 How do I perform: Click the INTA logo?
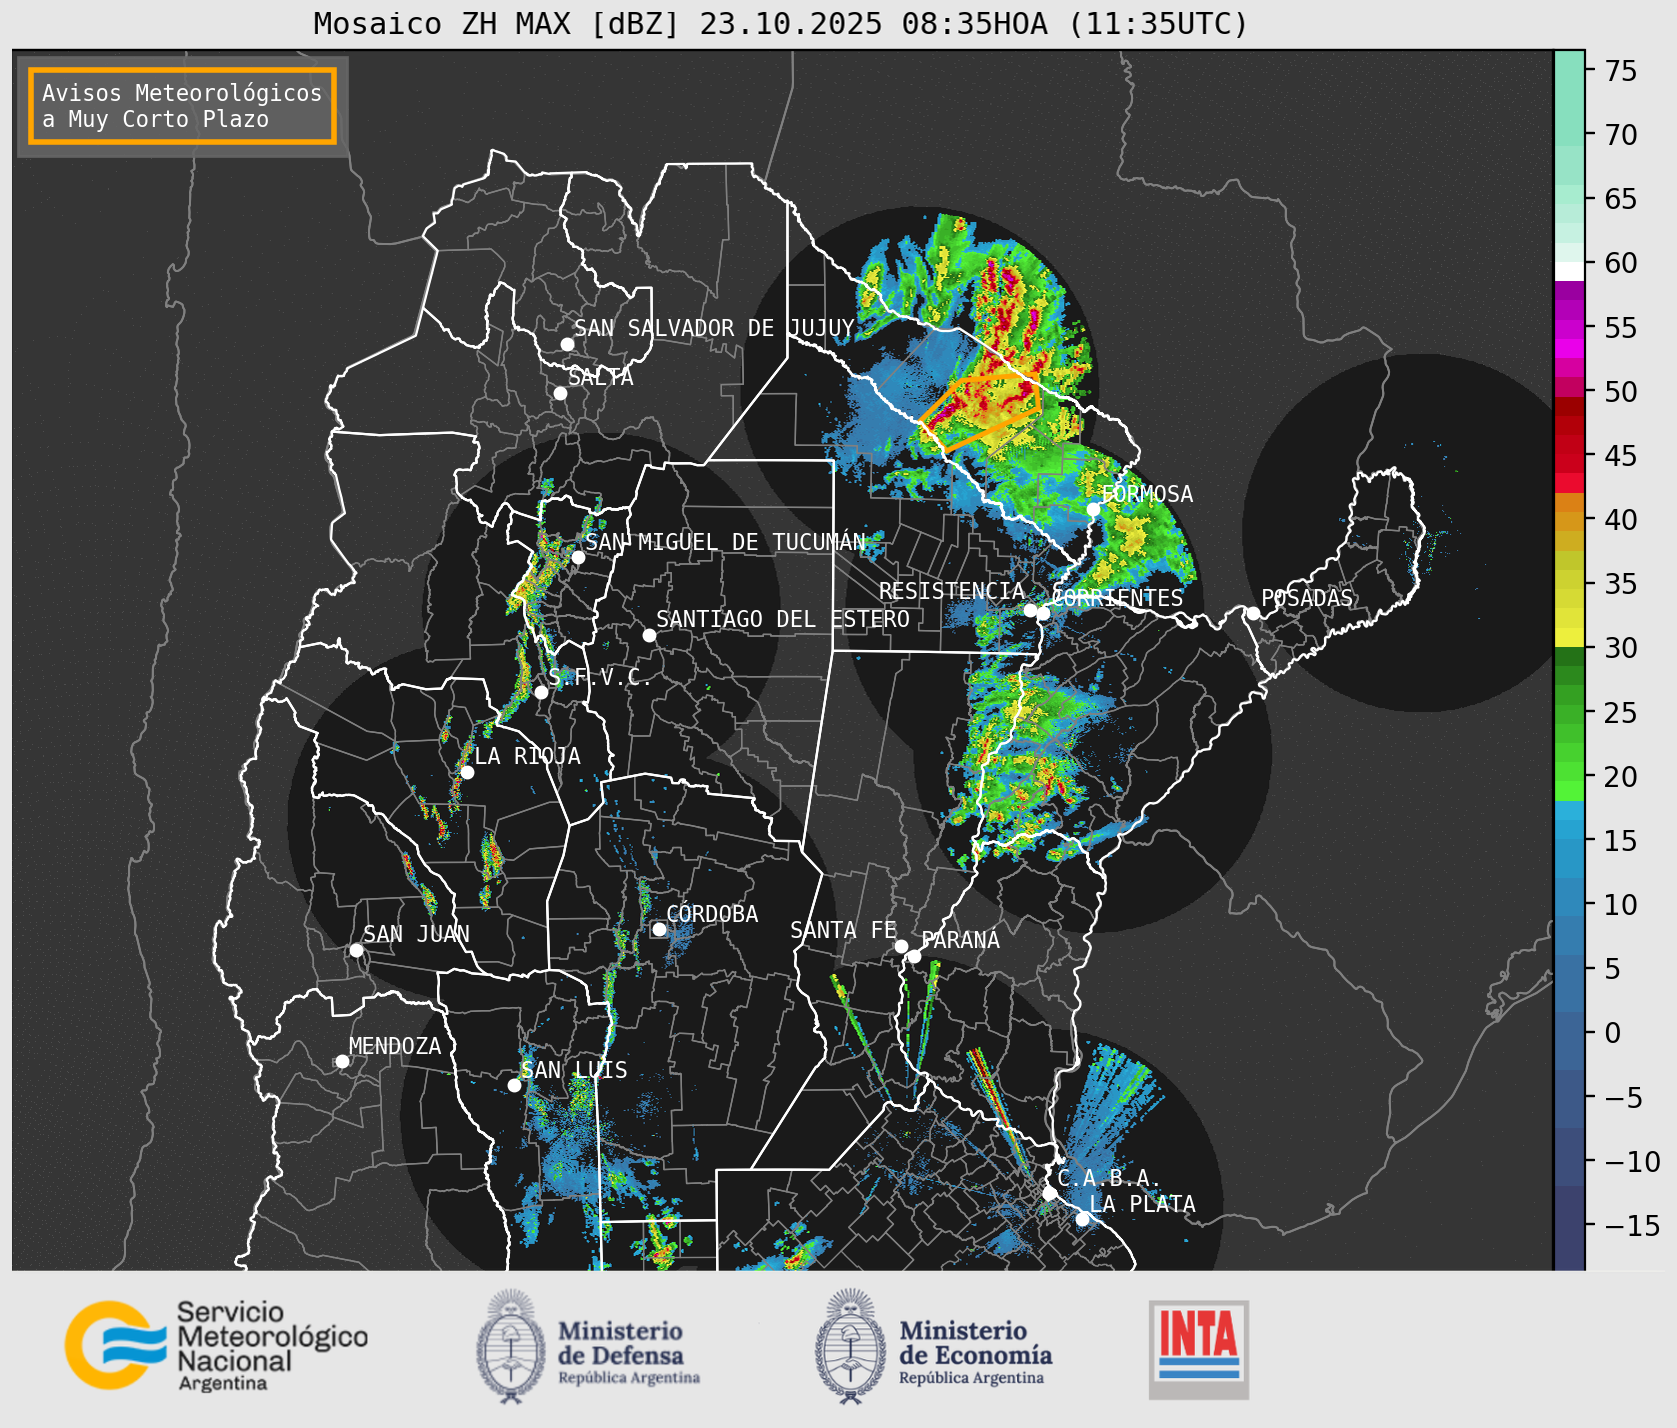[1199, 1349]
